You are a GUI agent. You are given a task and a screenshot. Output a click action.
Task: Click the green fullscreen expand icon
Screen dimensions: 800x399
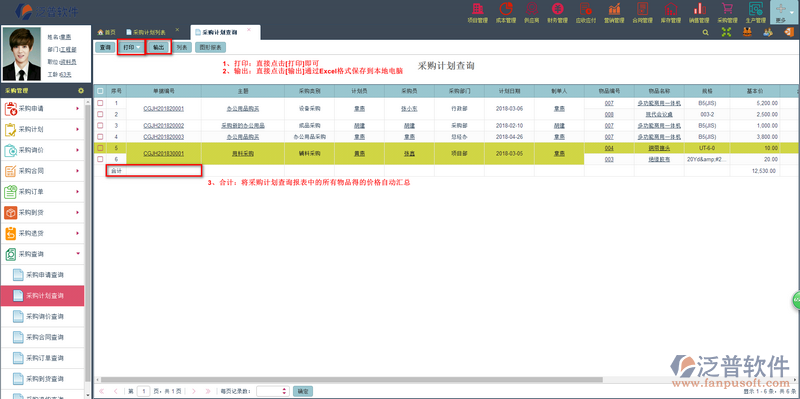point(726,32)
